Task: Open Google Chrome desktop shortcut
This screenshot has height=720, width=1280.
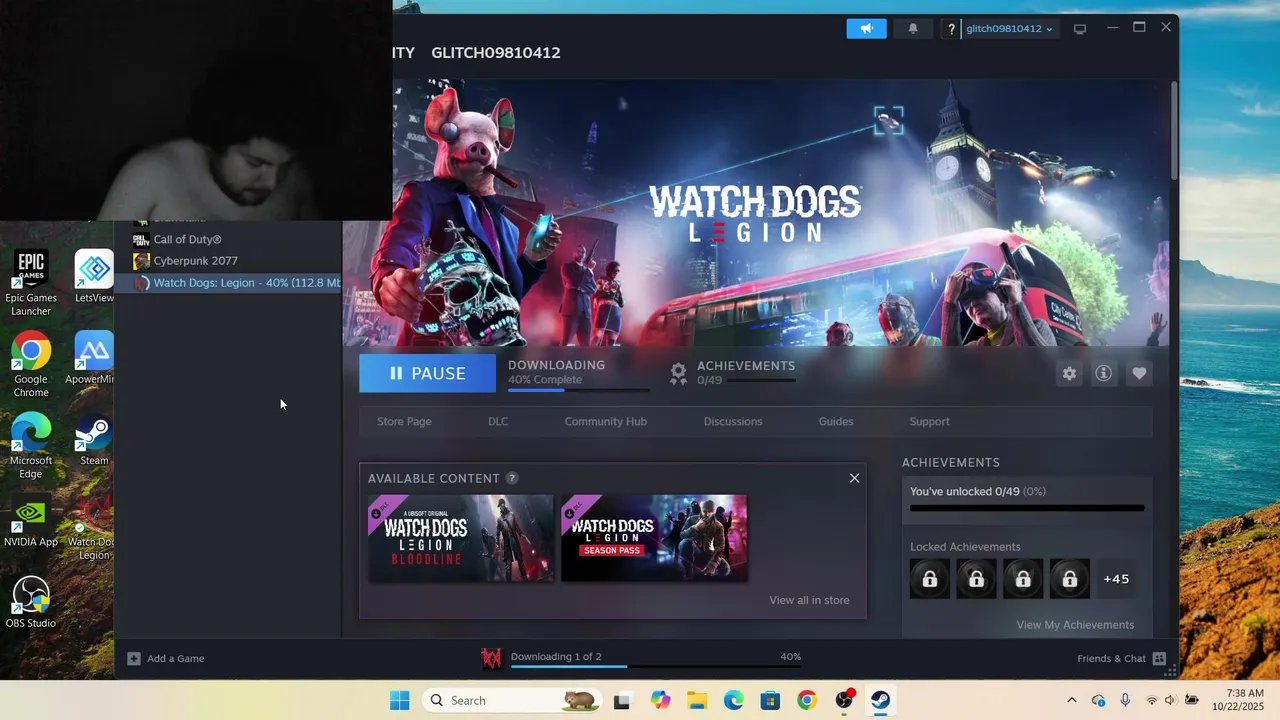Action: click(31, 364)
